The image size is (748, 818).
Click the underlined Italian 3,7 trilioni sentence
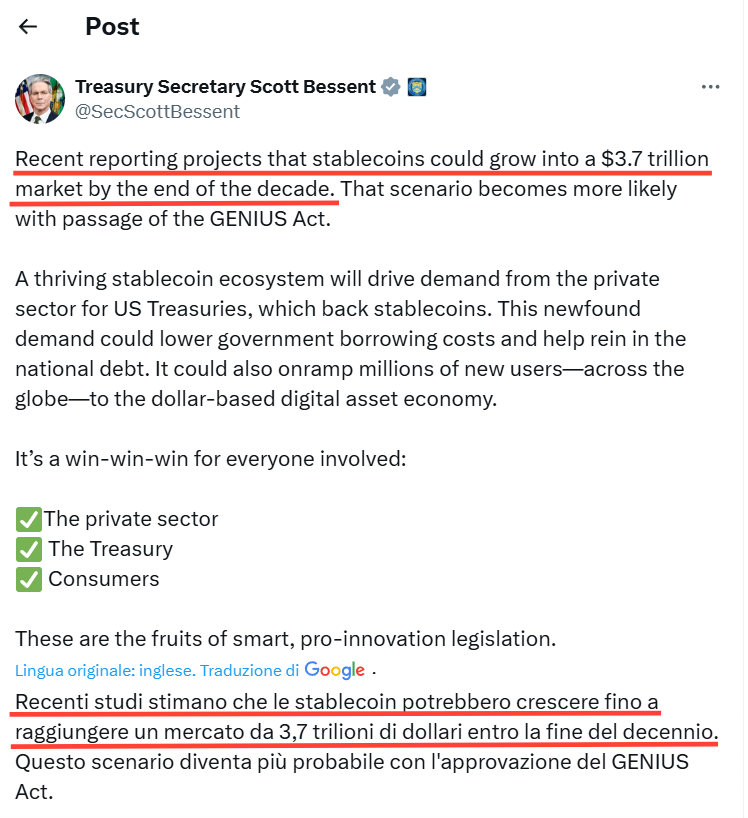[366, 717]
